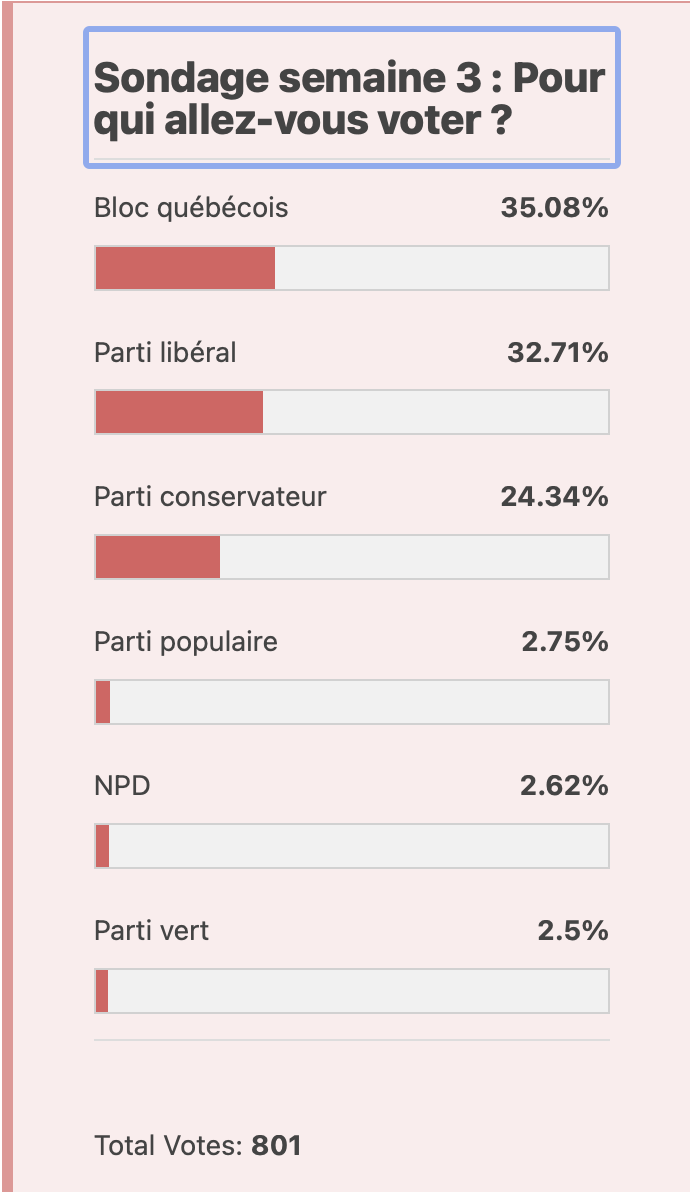Click the Parti conservateur progress bar
The image size is (690, 1192).
coord(352,556)
